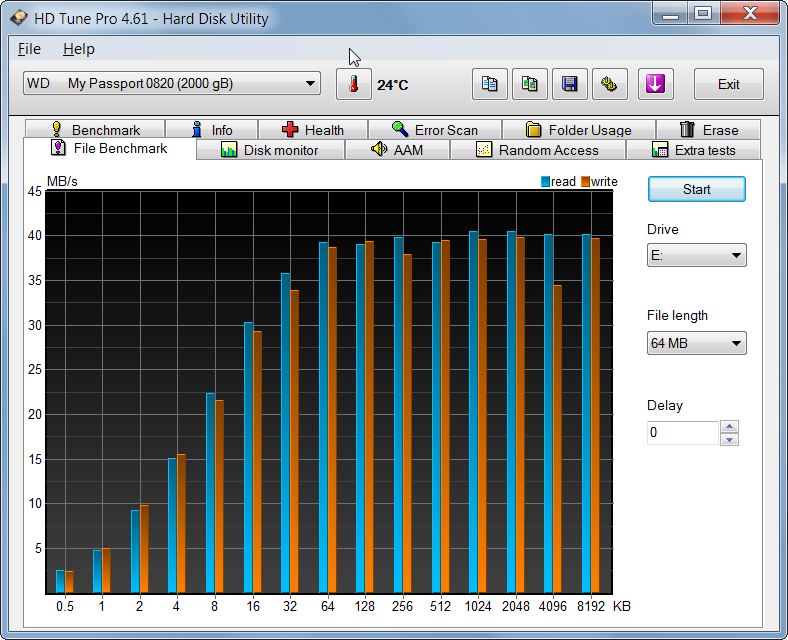Open the Help menu
Viewport: 788px width, 640px height.
(79, 49)
